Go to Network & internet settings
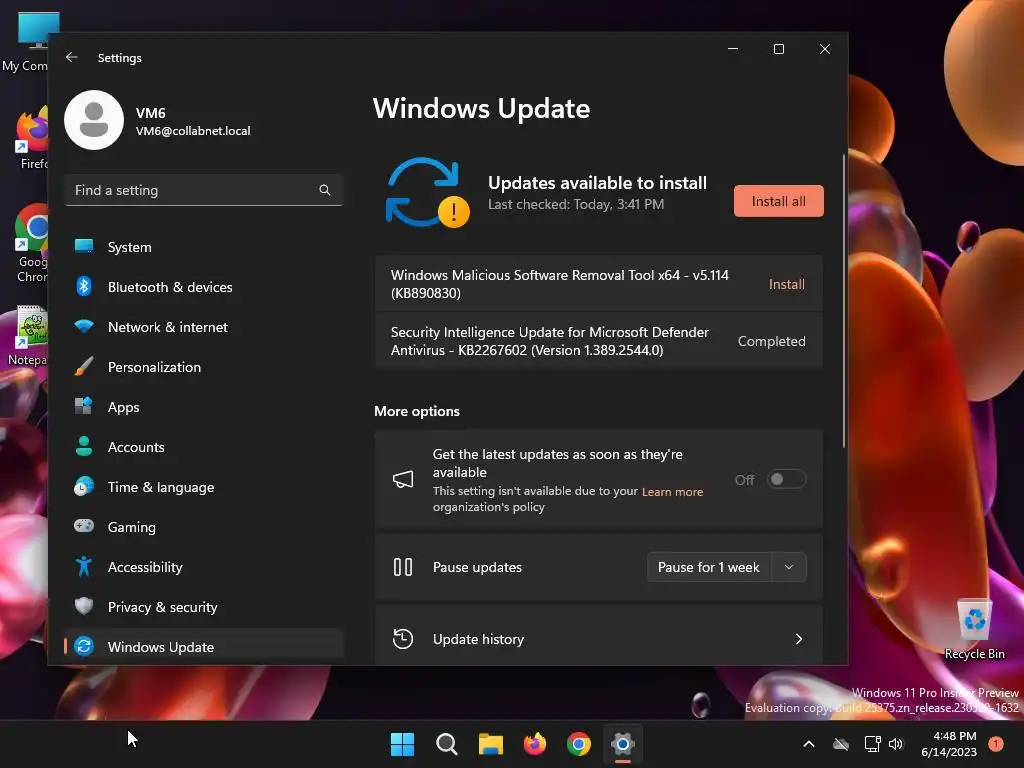This screenshot has height=768, width=1024. point(204,327)
